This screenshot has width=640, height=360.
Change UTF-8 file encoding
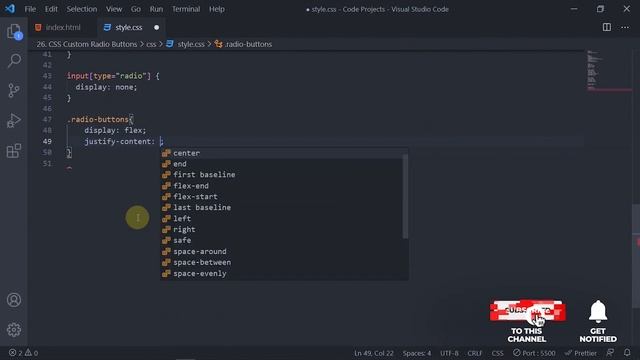click(x=449, y=353)
